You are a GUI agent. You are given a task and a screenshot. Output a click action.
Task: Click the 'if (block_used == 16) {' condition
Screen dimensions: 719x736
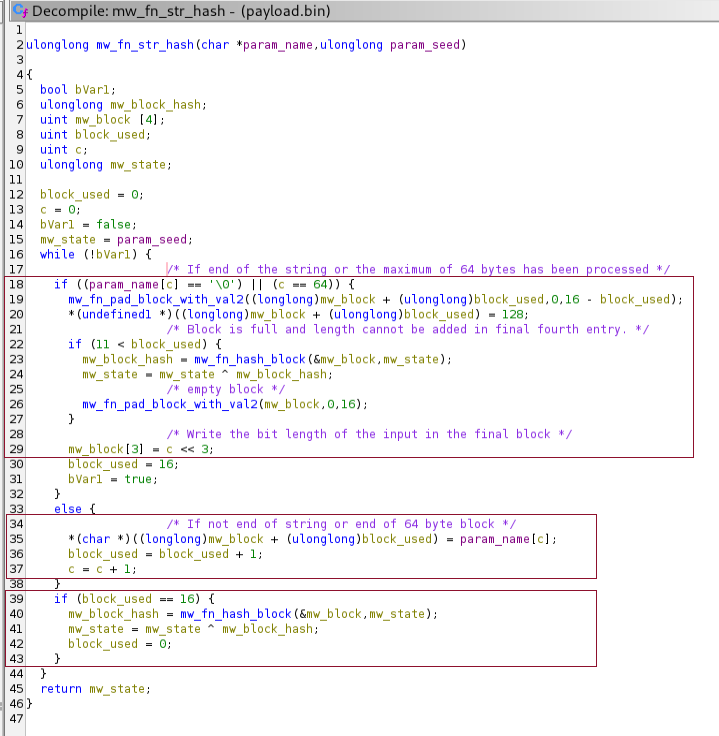pos(135,599)
